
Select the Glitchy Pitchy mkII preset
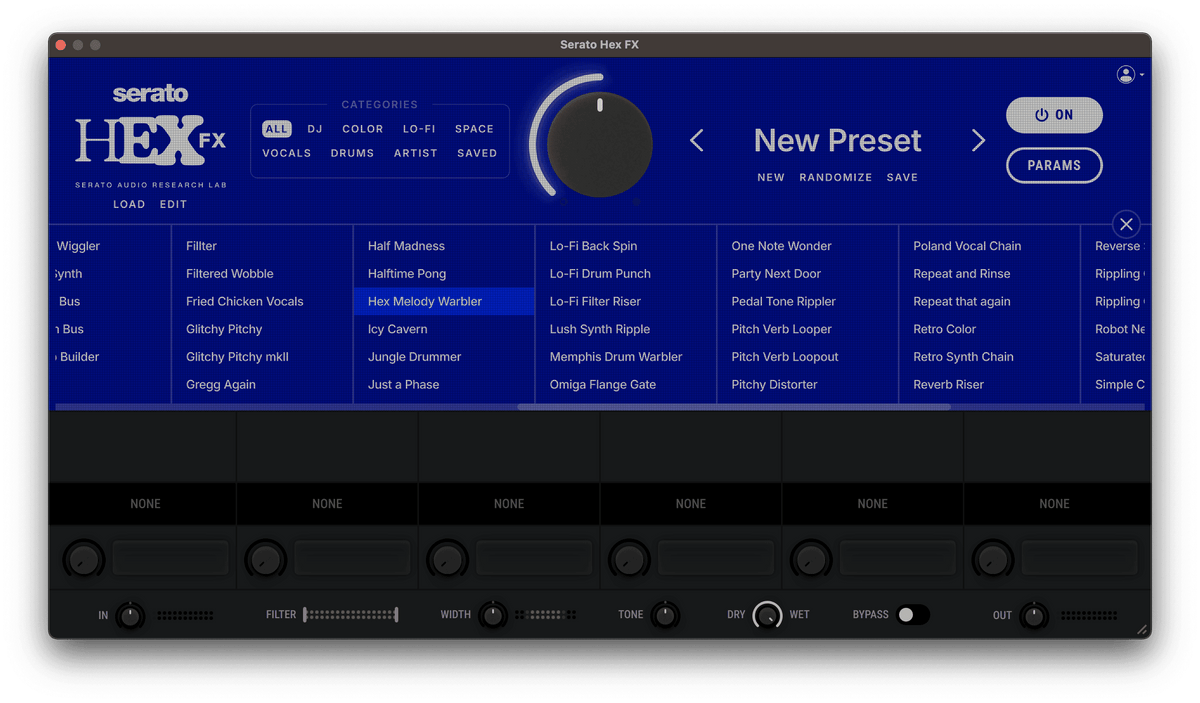237,357
